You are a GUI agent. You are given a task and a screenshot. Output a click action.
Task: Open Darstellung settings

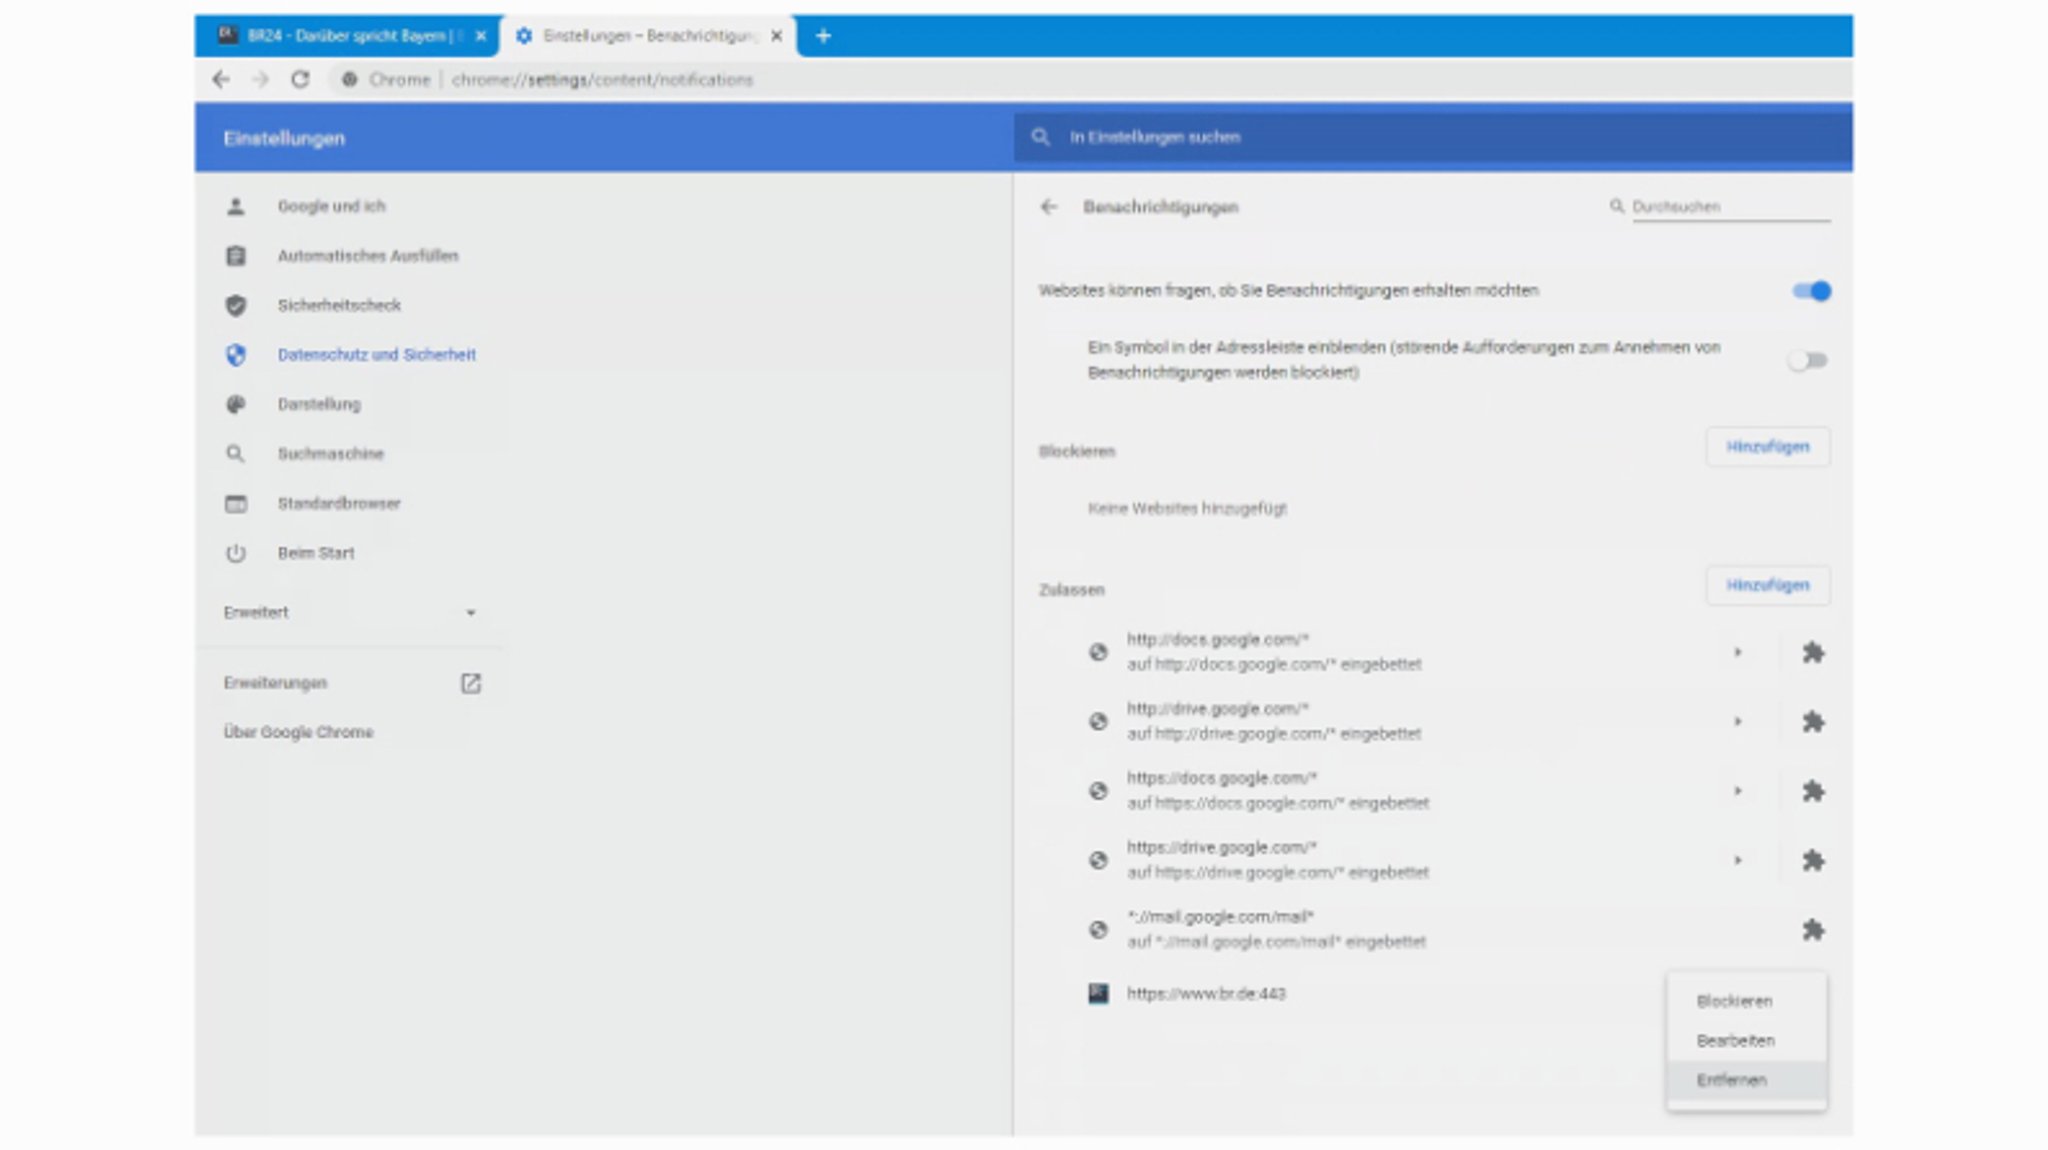[319, 404]
